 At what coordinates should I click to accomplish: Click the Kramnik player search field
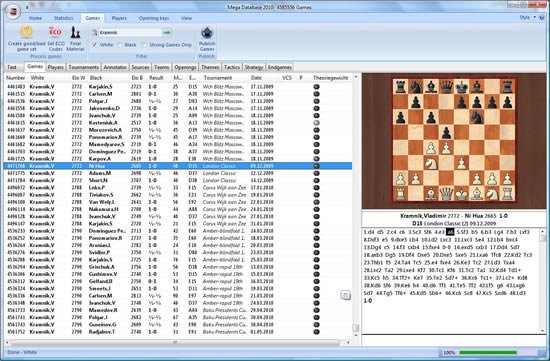pos(130,33)
